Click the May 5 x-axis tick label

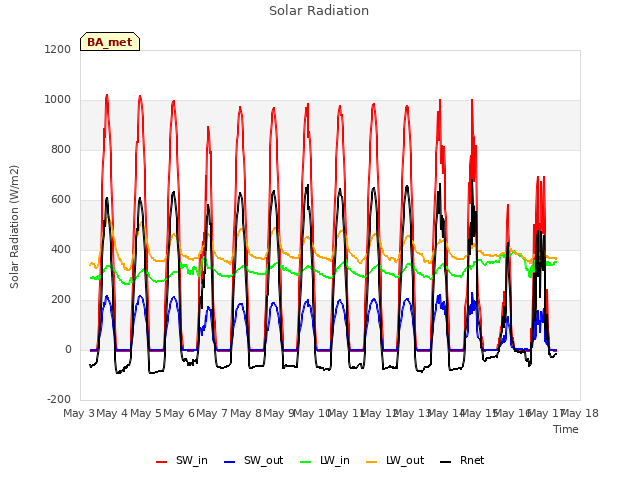click(146, 413)
